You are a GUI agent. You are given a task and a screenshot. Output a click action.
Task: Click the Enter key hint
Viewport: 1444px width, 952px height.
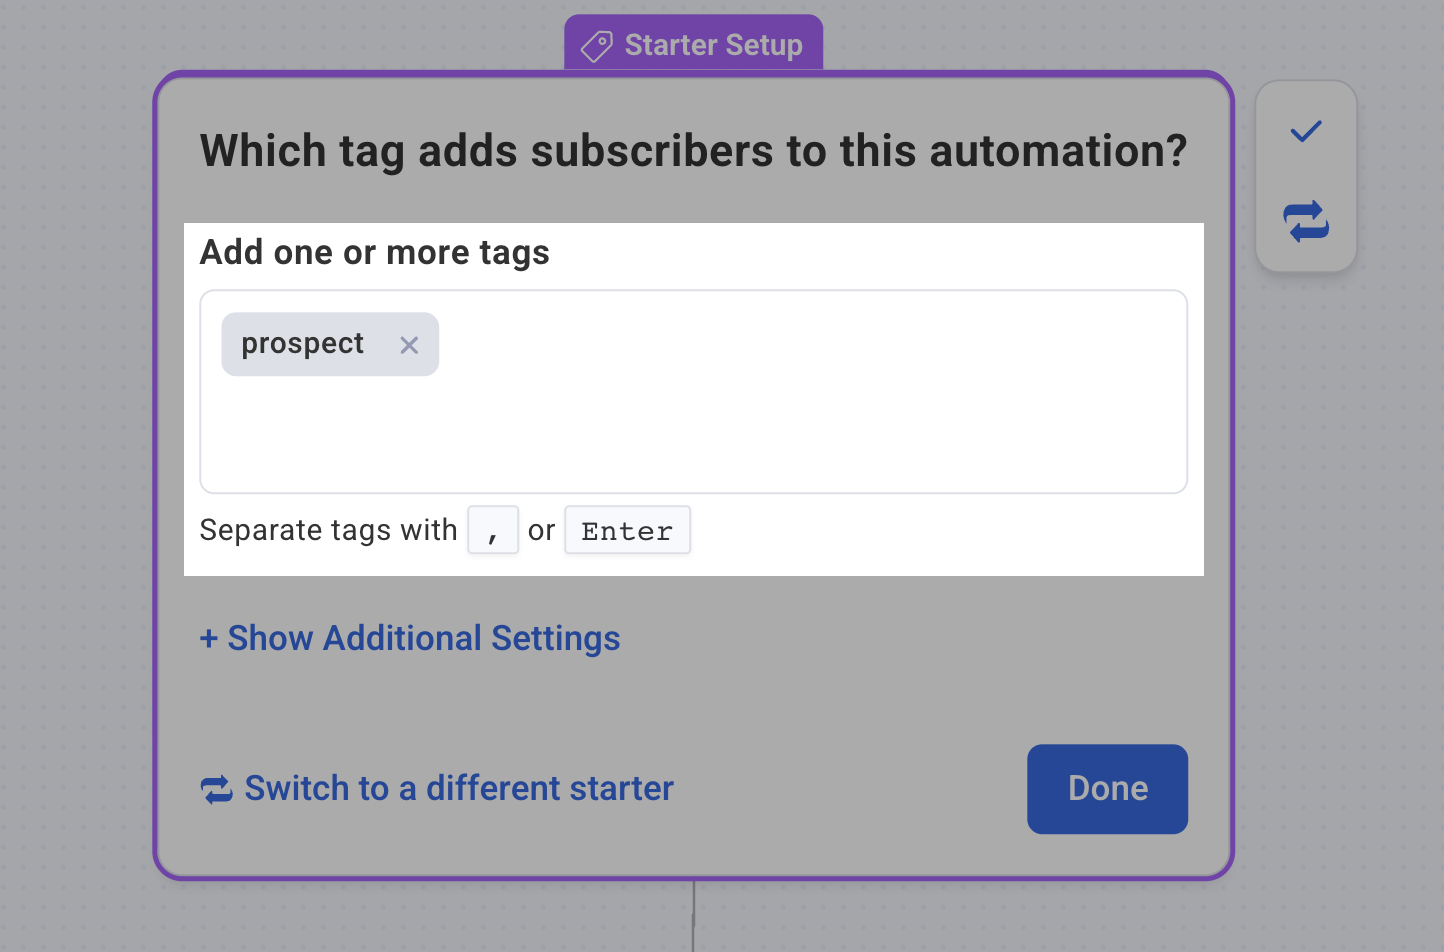pos(627,531)
